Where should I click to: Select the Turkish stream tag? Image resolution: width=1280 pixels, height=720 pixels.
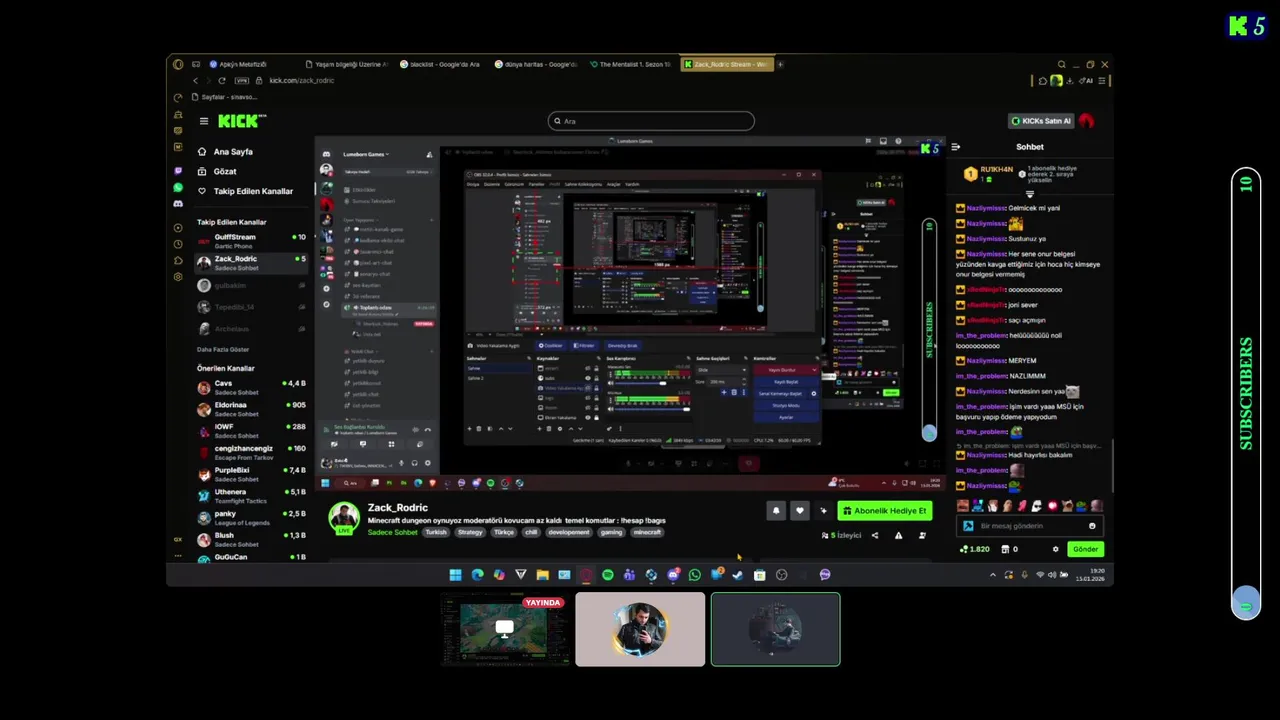click(x=436, y=532)
